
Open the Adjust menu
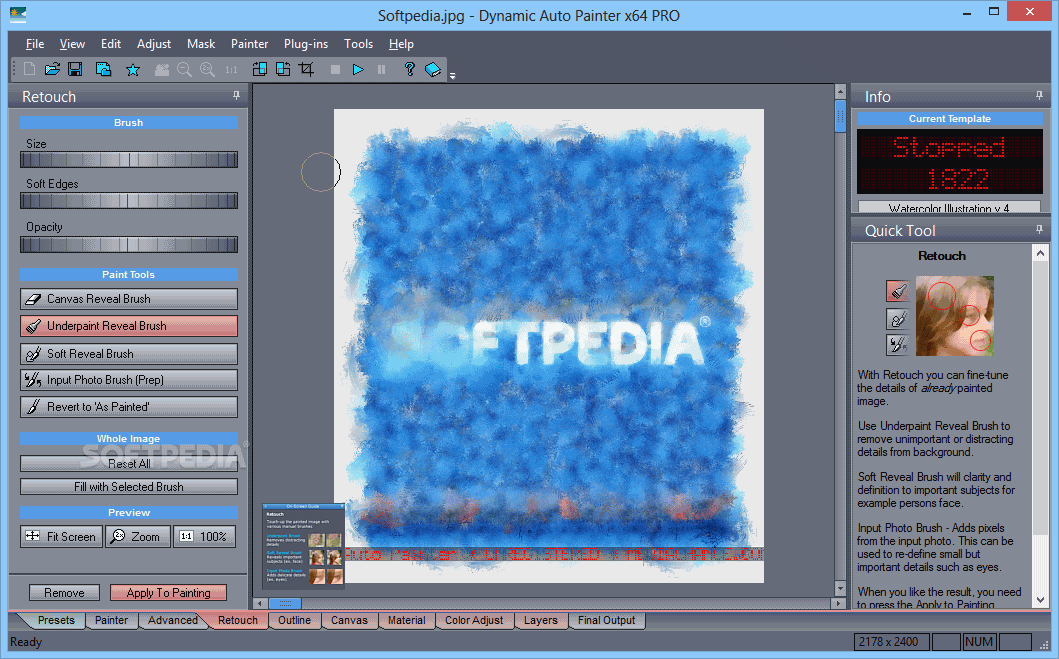coord(154,44)
